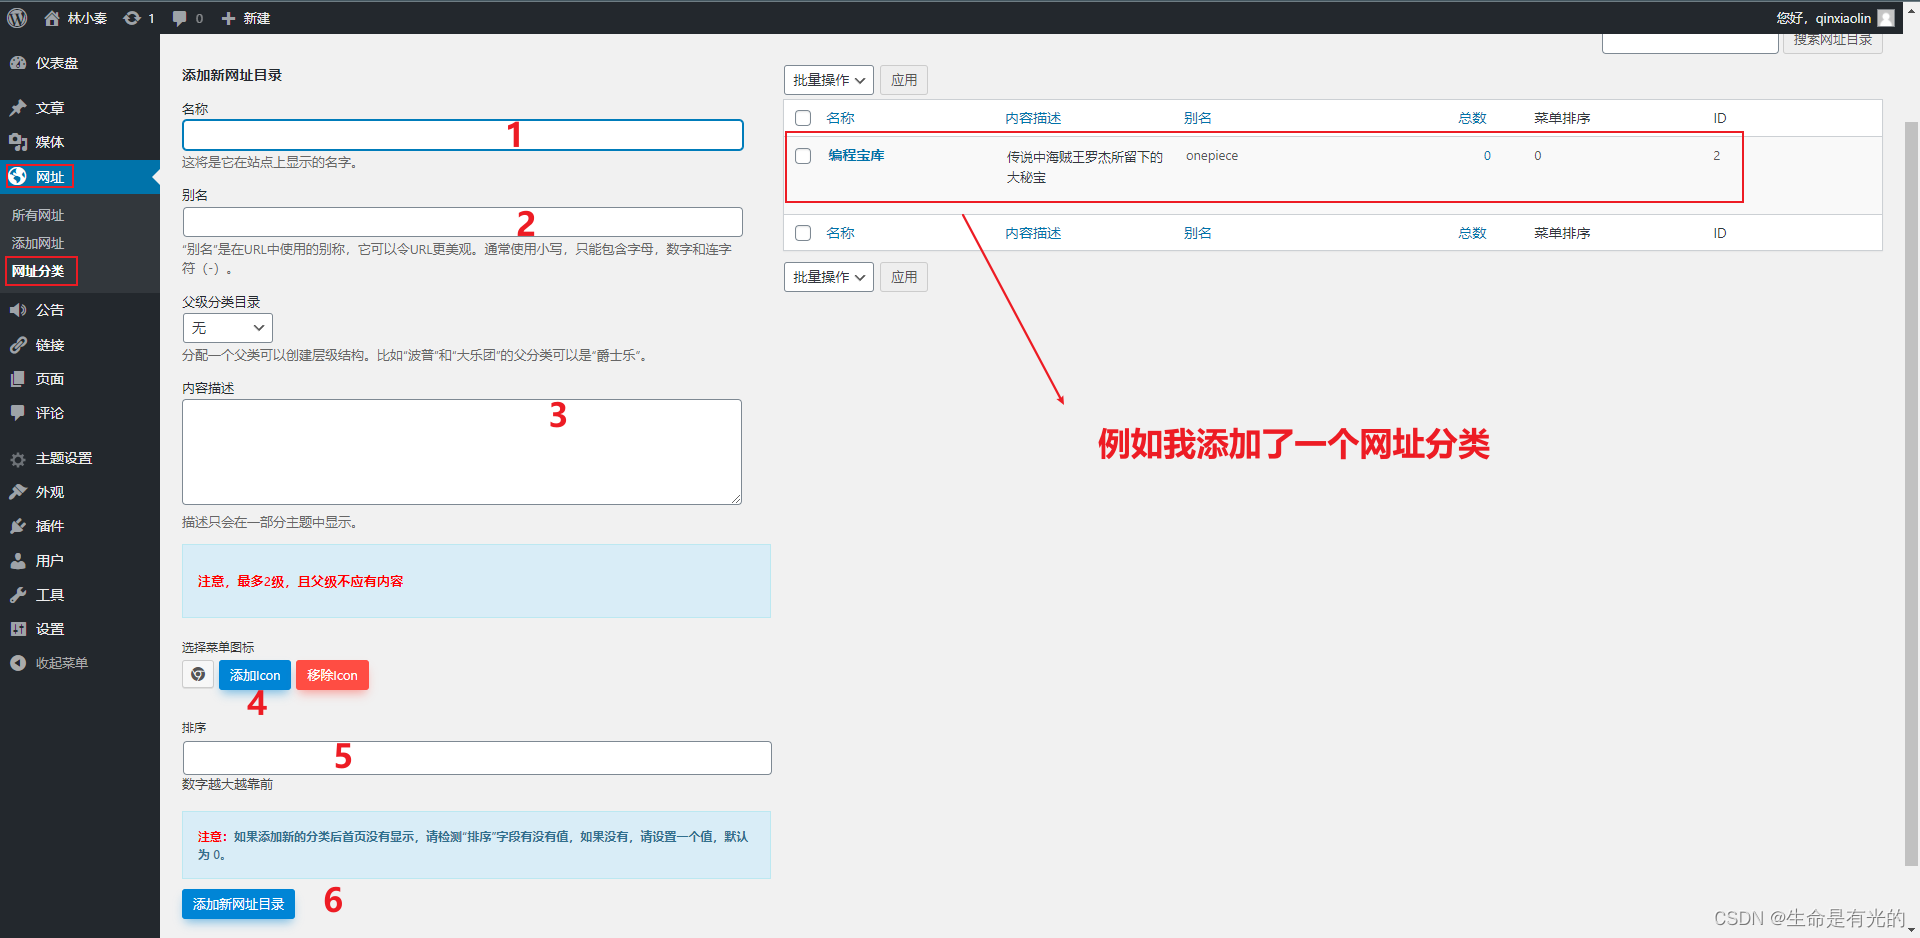
Task: Click the 排序 input field
Action: [477, 758]
